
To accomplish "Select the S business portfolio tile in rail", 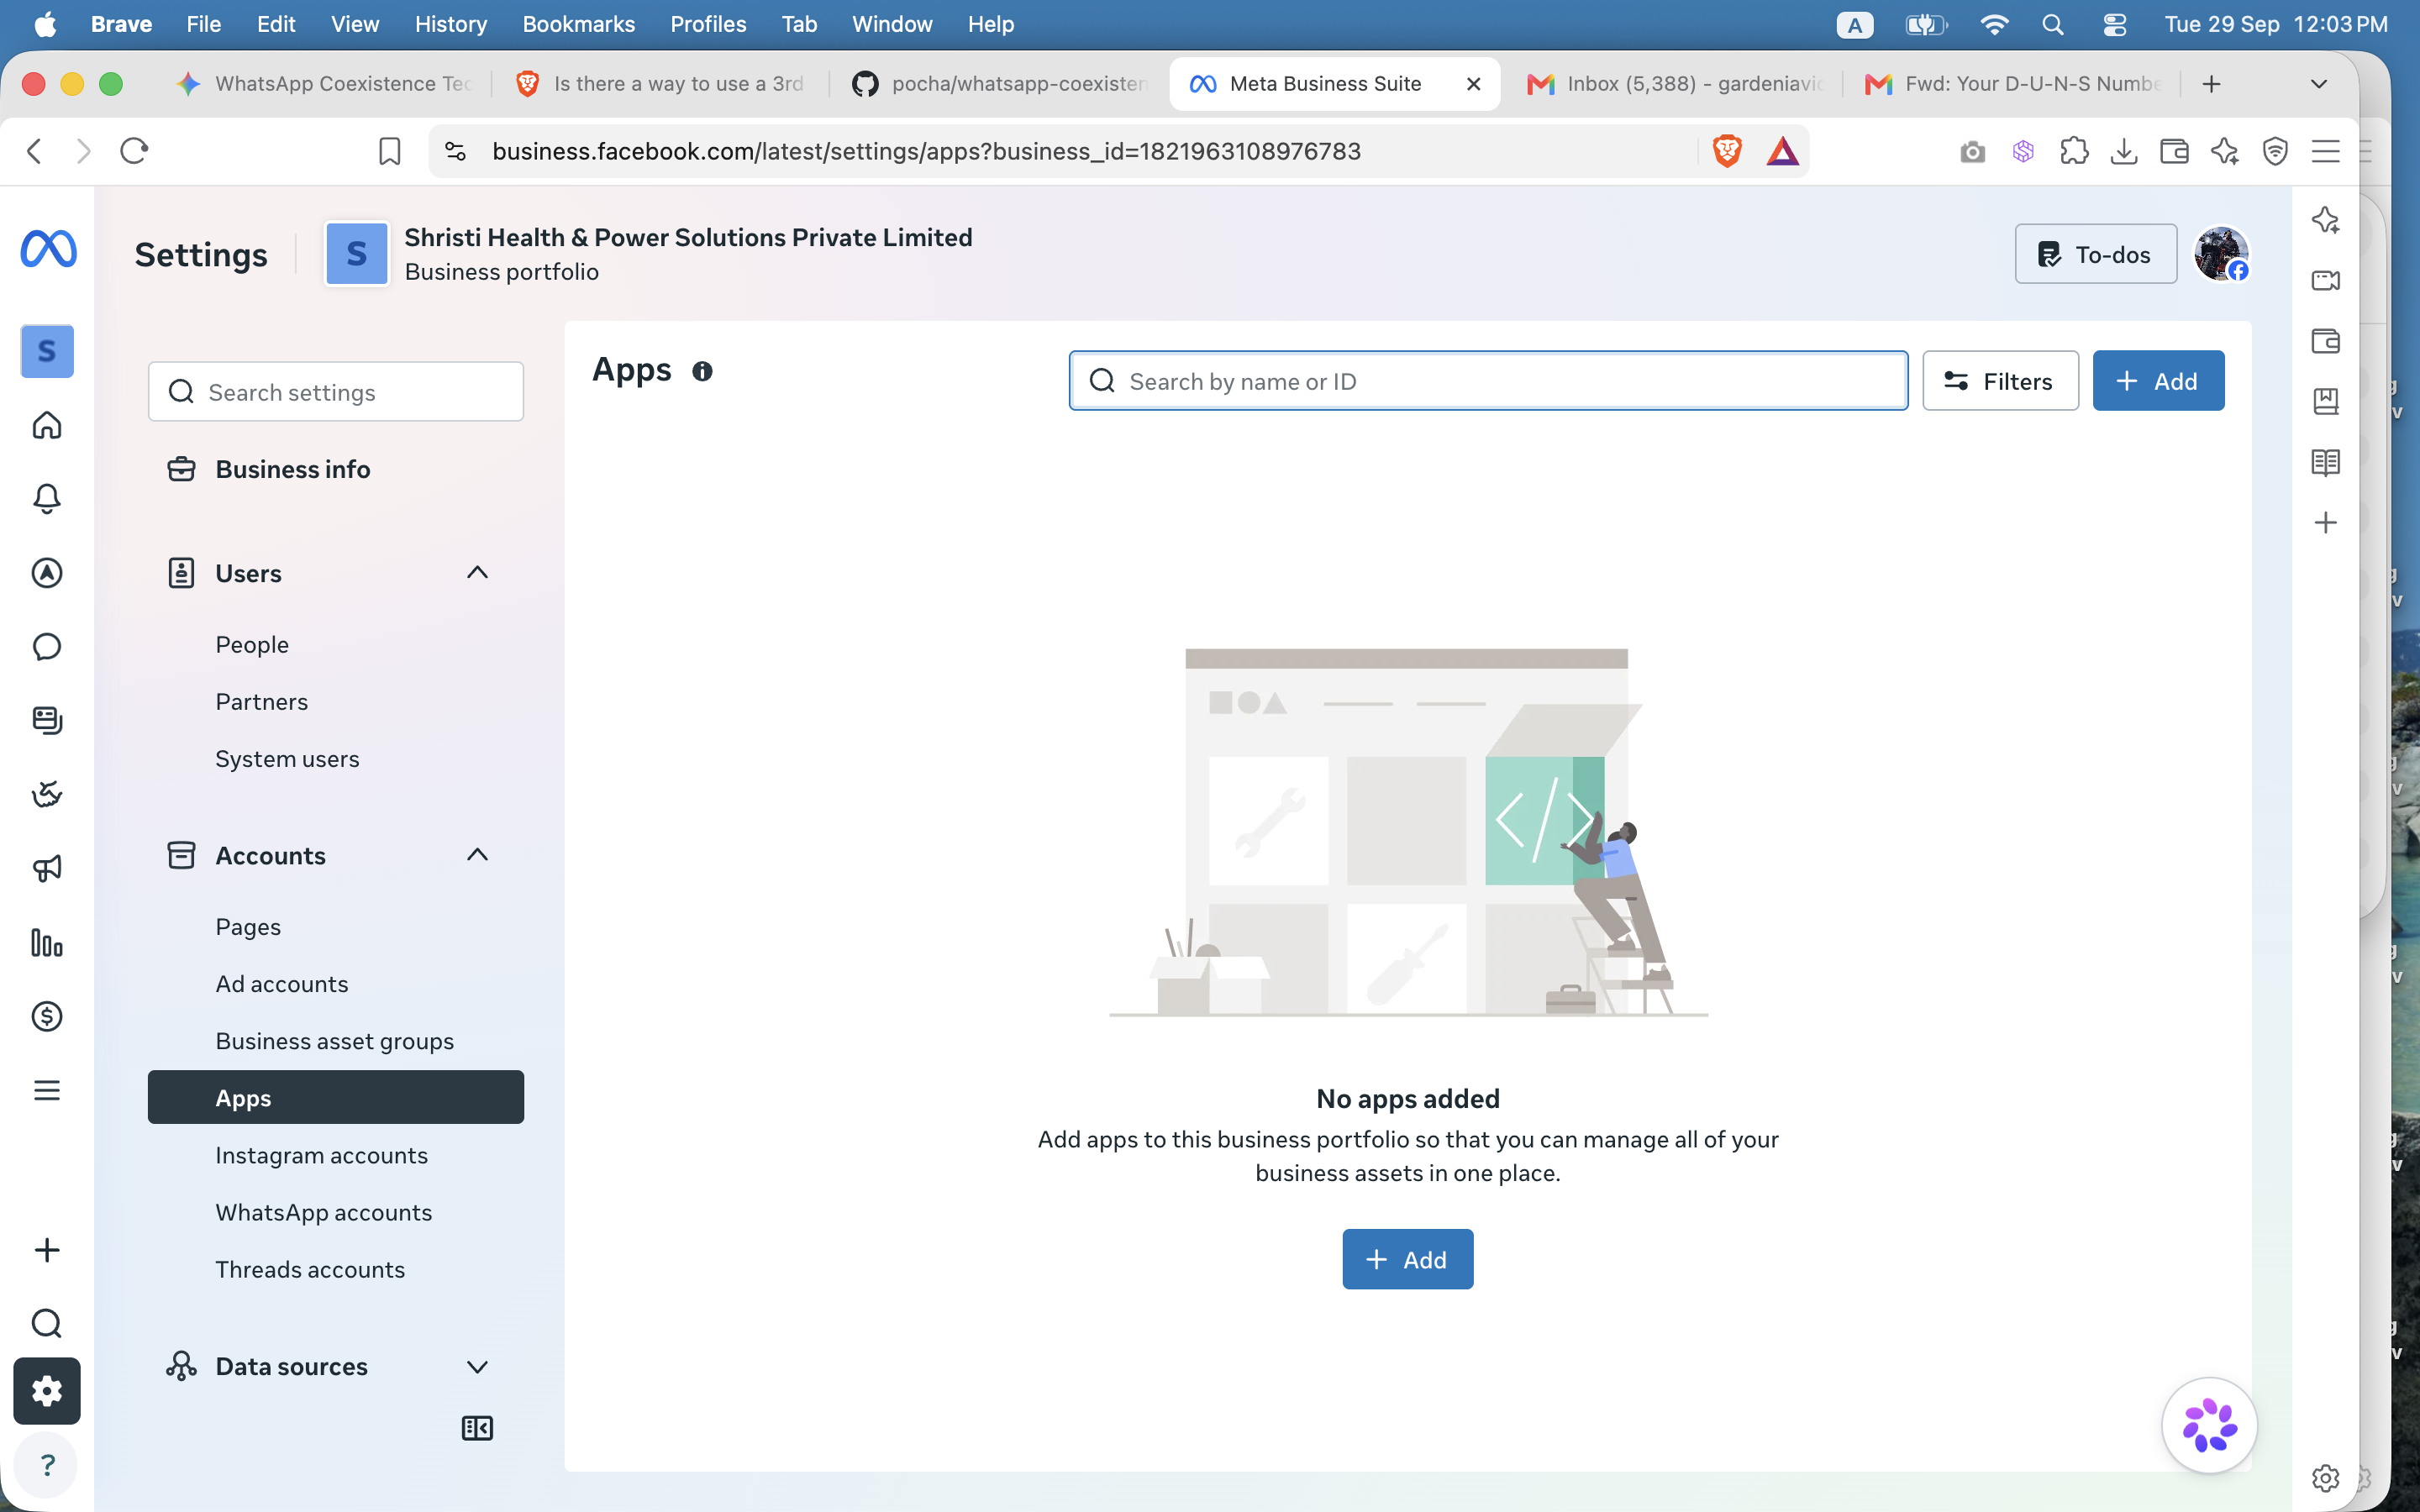I will pos(47,351).
